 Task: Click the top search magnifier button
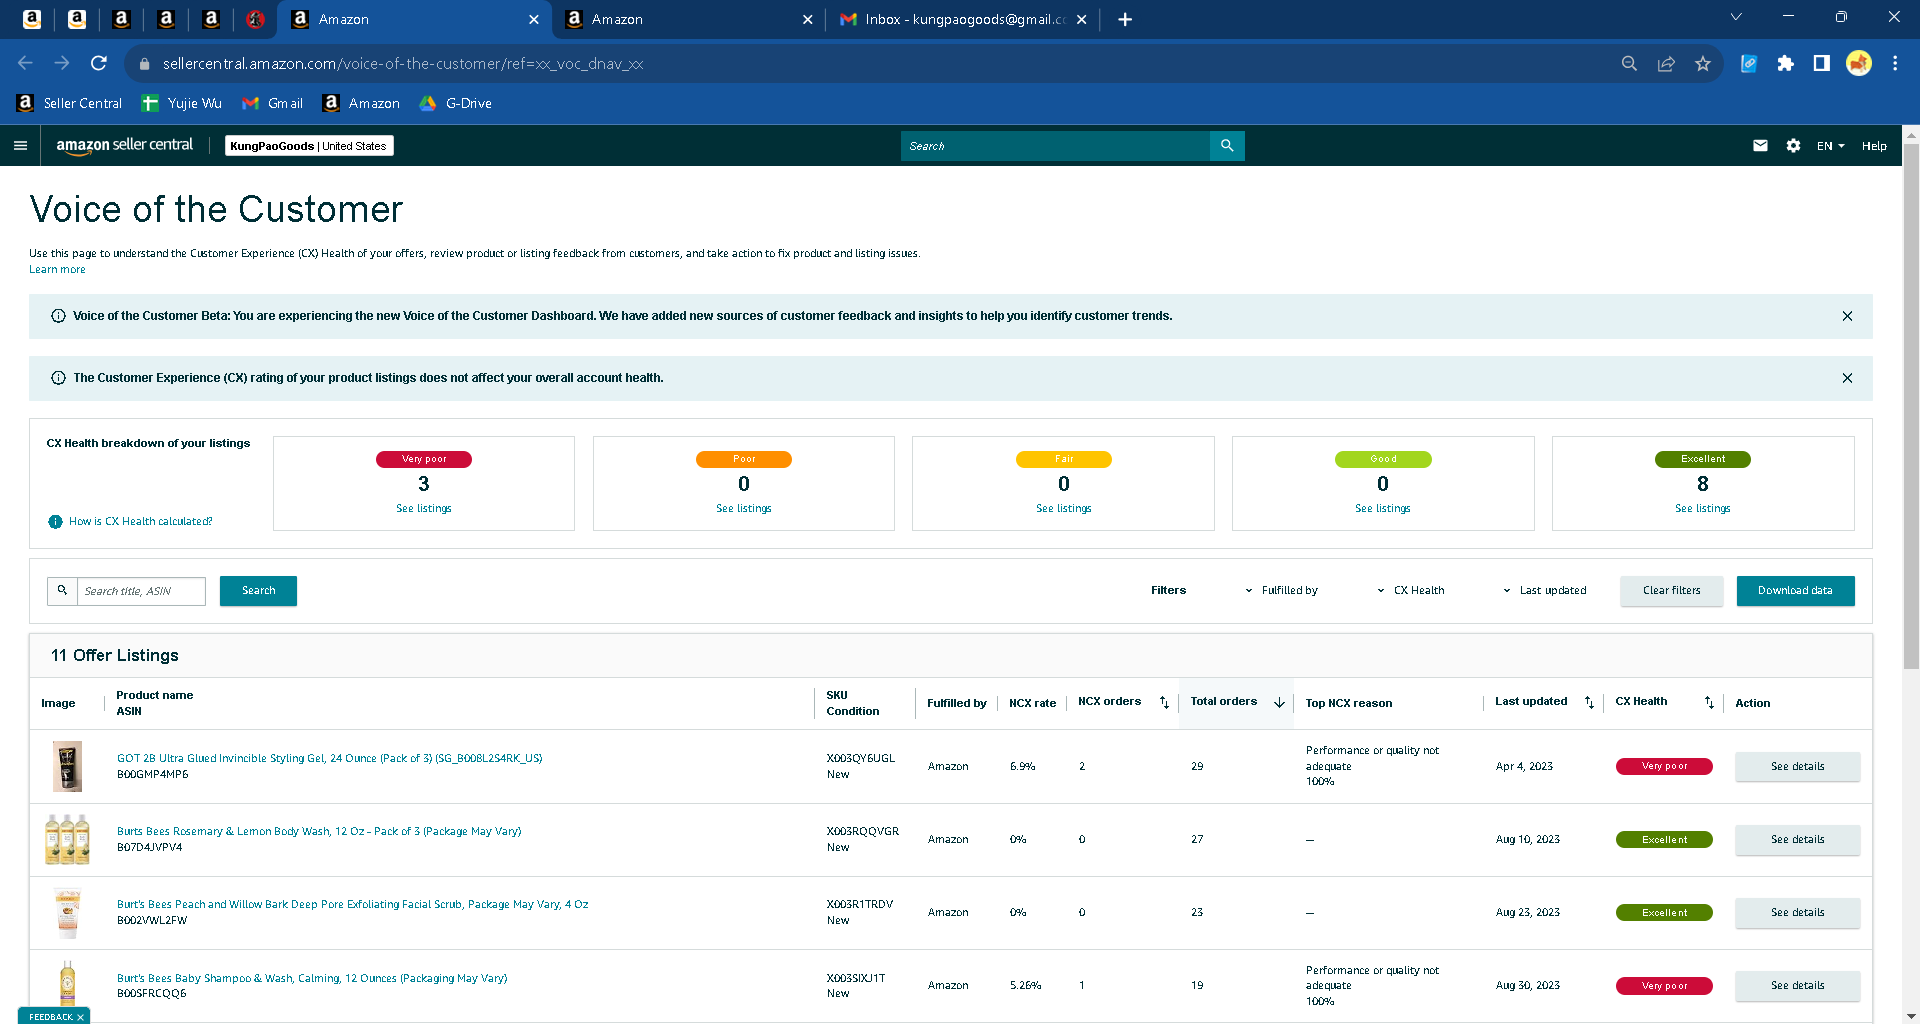pos(1227,146)
